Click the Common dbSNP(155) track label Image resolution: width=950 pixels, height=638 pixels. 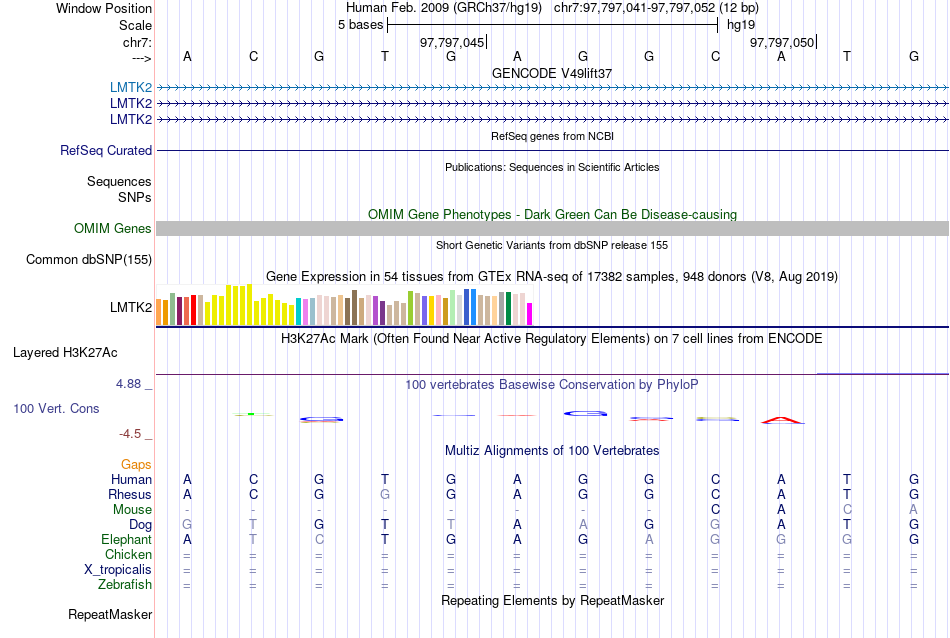pyautogui.click(x=89, y=259)
